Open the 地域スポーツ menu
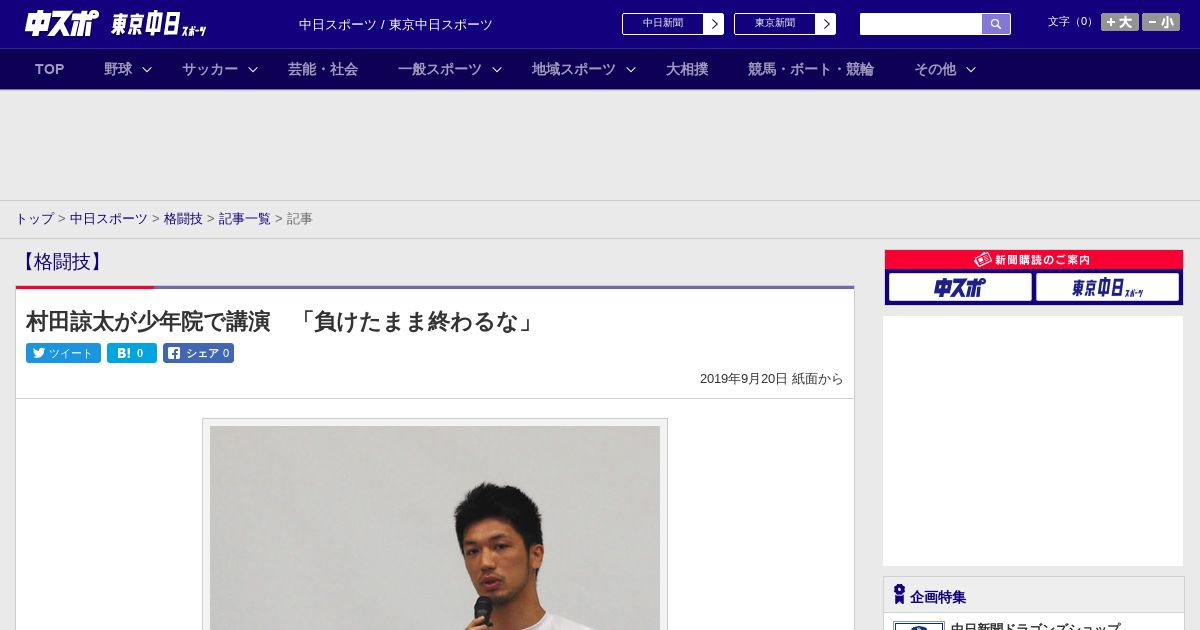Screen dimensions: 1200x630 point(574,69)
